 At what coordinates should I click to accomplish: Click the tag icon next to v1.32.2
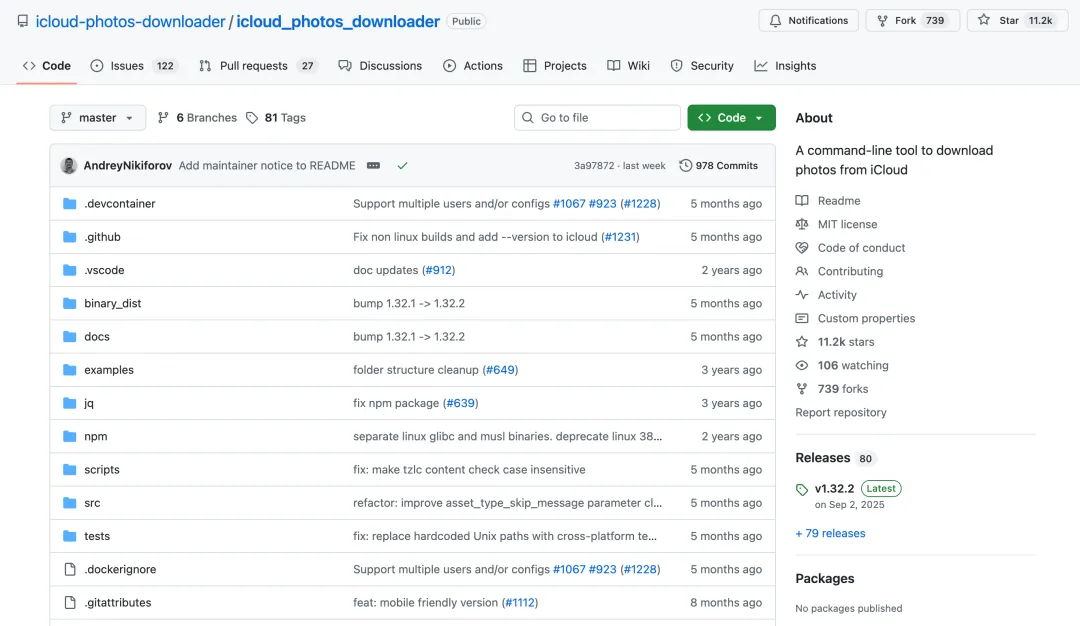point(802,490)
